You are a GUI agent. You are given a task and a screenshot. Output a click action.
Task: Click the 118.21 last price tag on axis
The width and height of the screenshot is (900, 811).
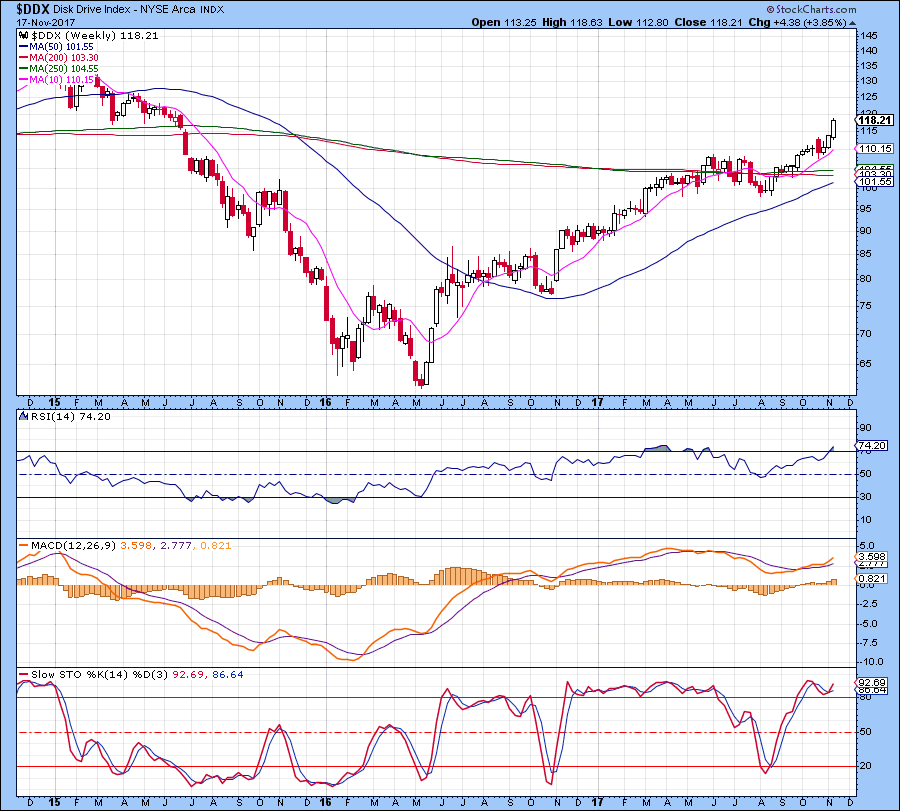(874, 120)
